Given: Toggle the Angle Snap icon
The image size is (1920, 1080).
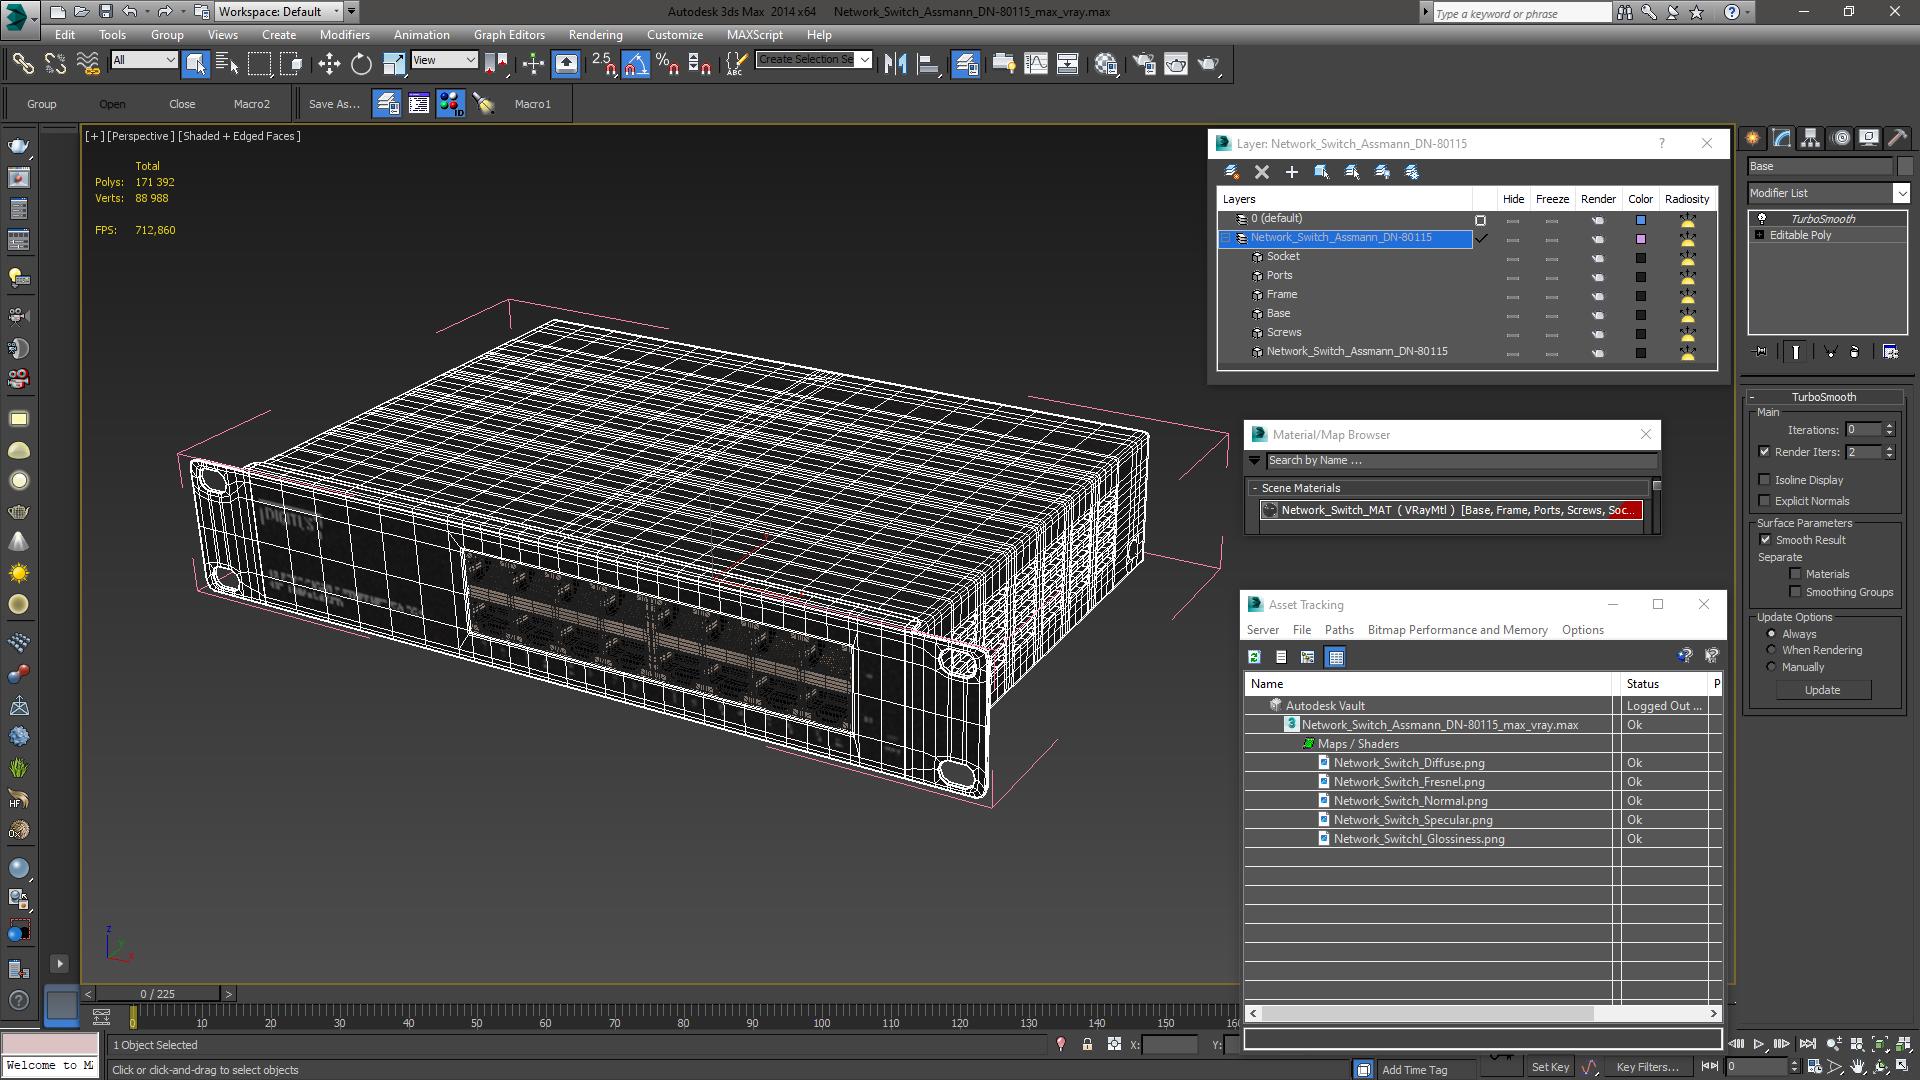Looking at the screenshot, I should [635, 64].
